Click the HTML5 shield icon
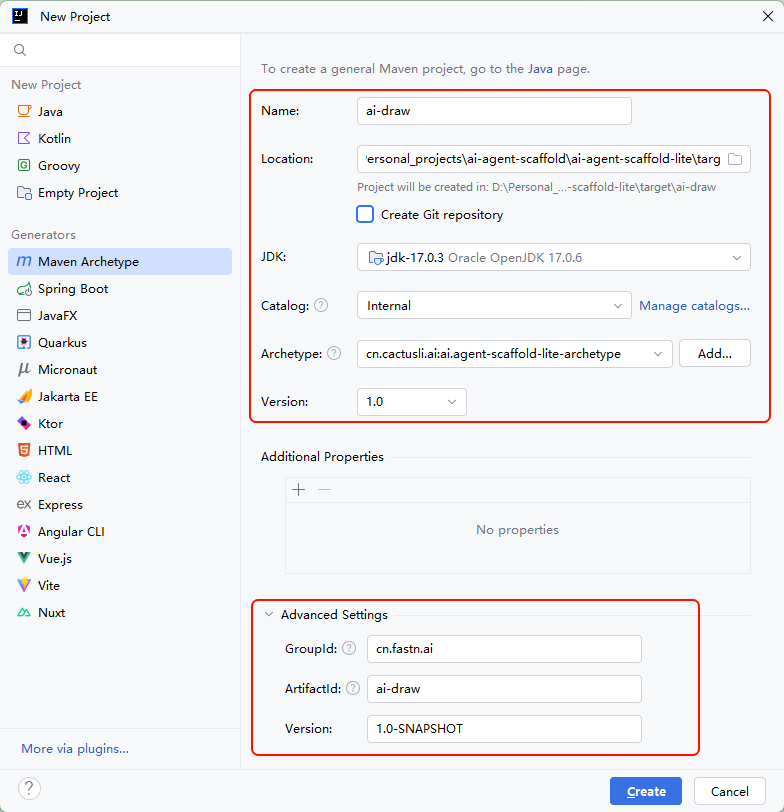Viewport: 784px width, 812px height. [x=24, y=451]
